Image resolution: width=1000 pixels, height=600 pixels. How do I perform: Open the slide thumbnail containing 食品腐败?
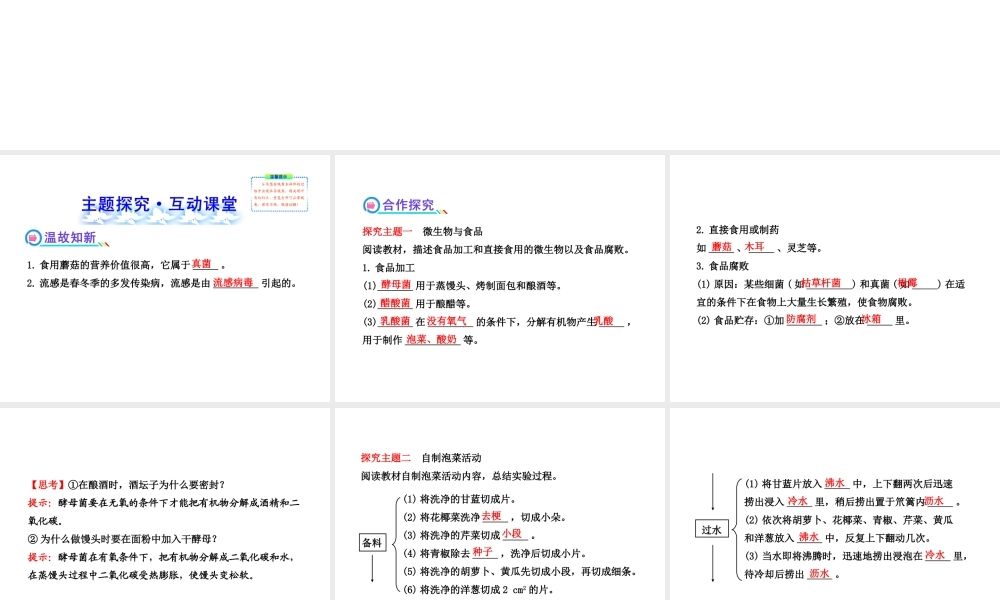[835, 278]
